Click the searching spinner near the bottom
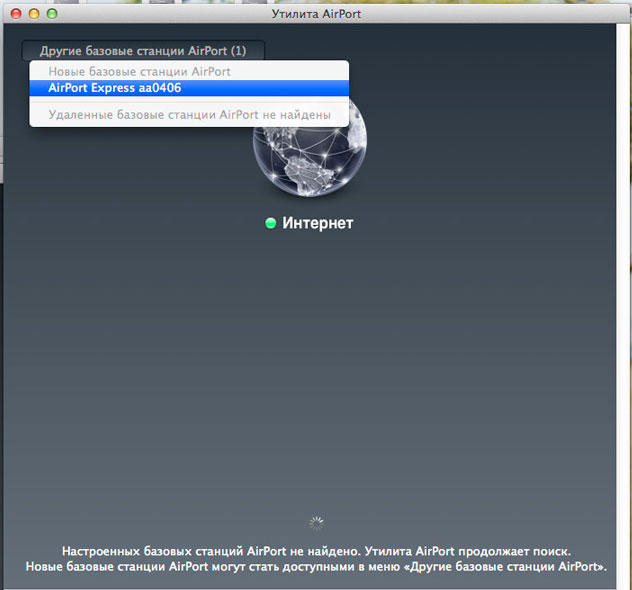Screen dimensions: 632x590 [x=316, y=523]
